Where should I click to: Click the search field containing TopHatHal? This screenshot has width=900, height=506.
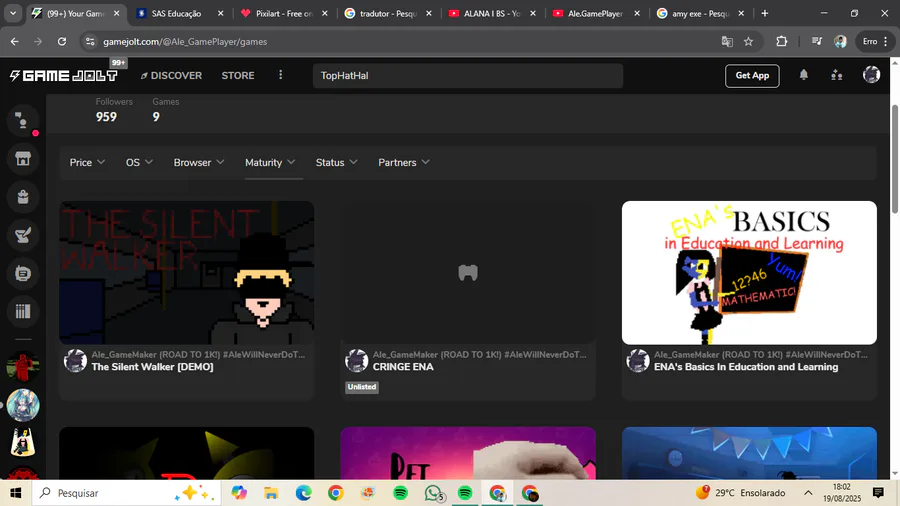coord(468,75)
